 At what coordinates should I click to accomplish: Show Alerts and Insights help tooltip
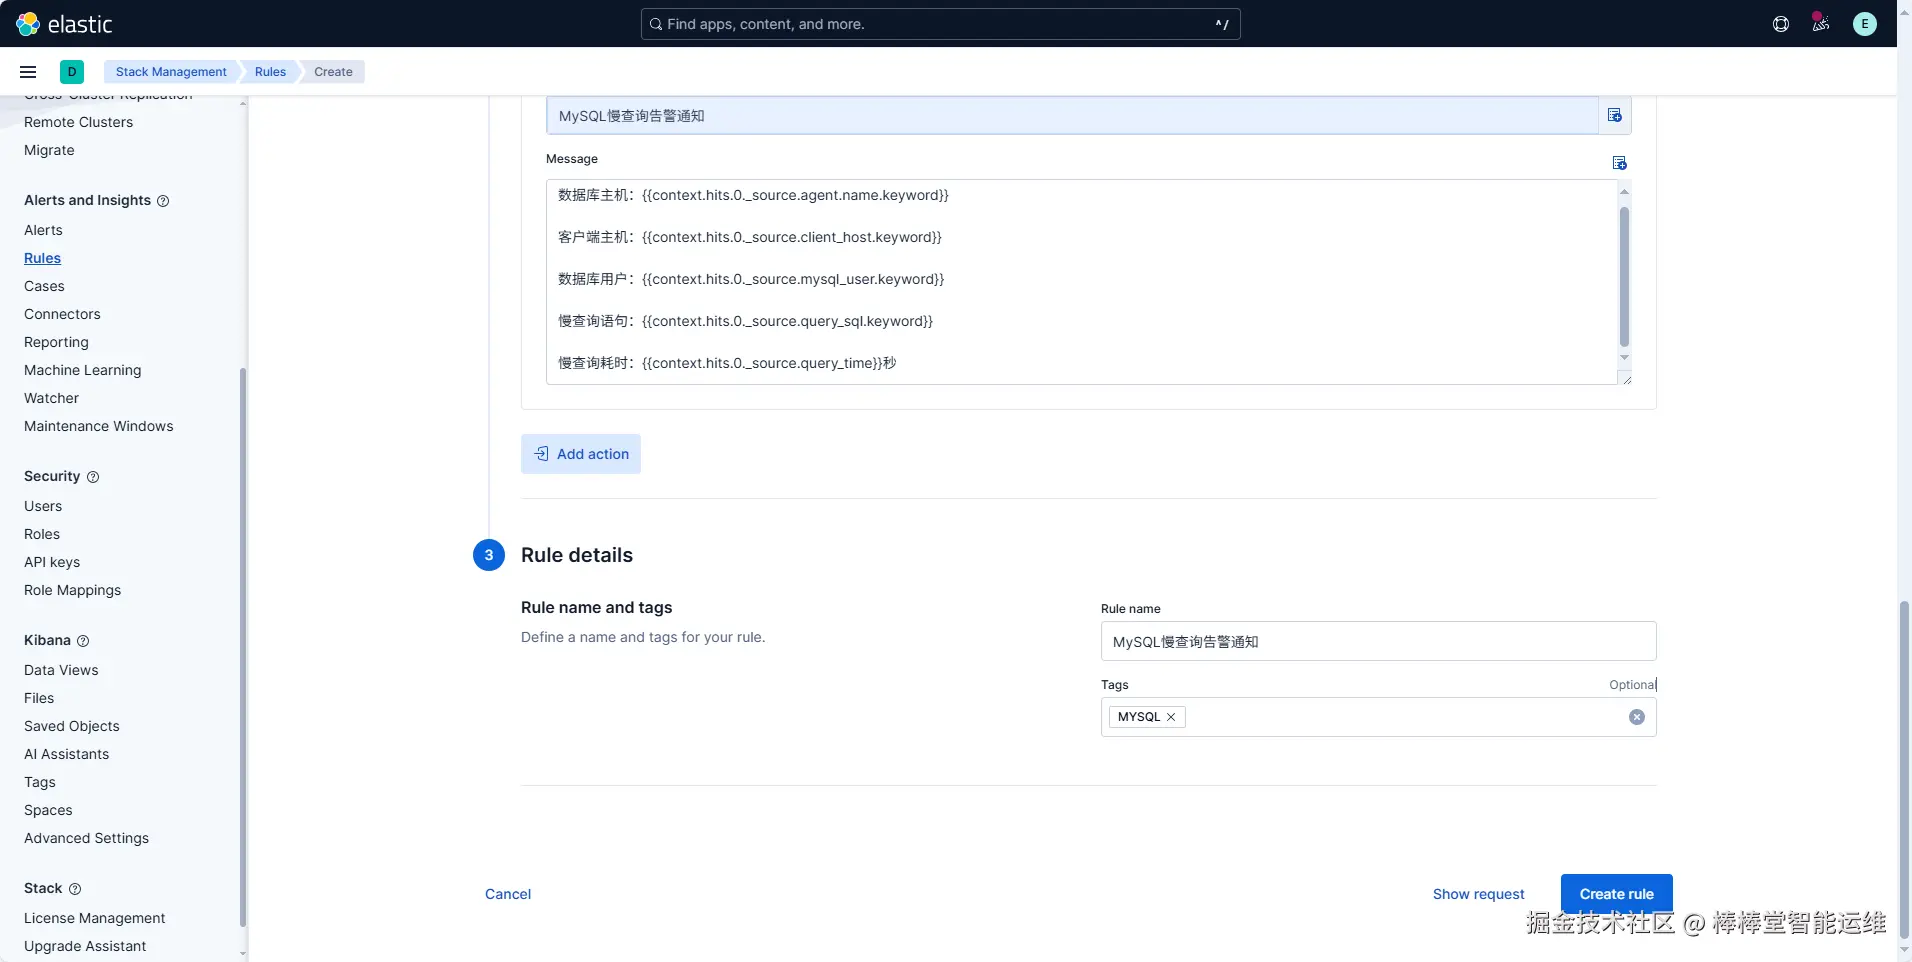[x=163, y=201]
